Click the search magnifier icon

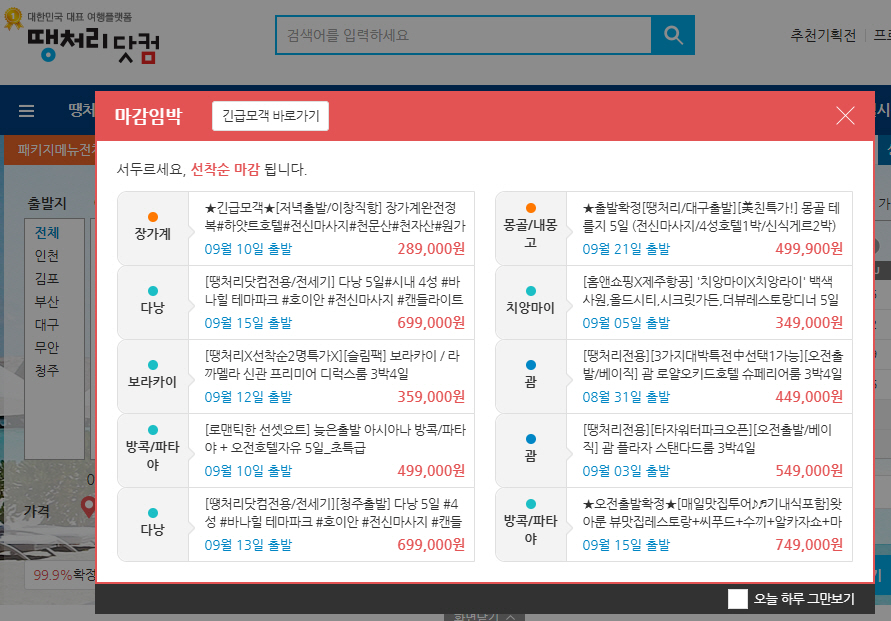point(674,35)
